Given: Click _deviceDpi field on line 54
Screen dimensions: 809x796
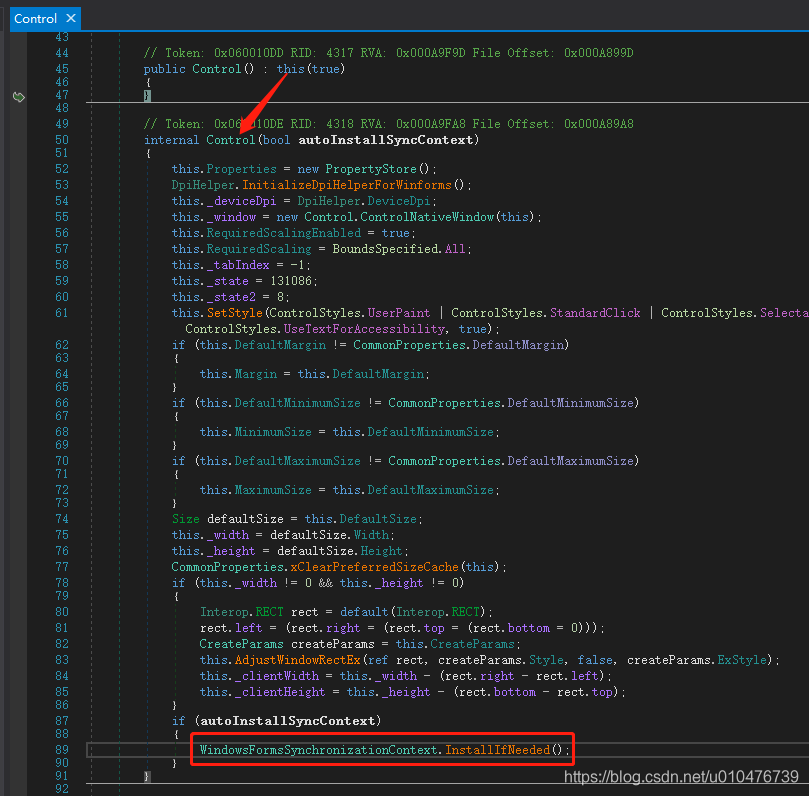Looking at the screenshot, I should point(241,201).
